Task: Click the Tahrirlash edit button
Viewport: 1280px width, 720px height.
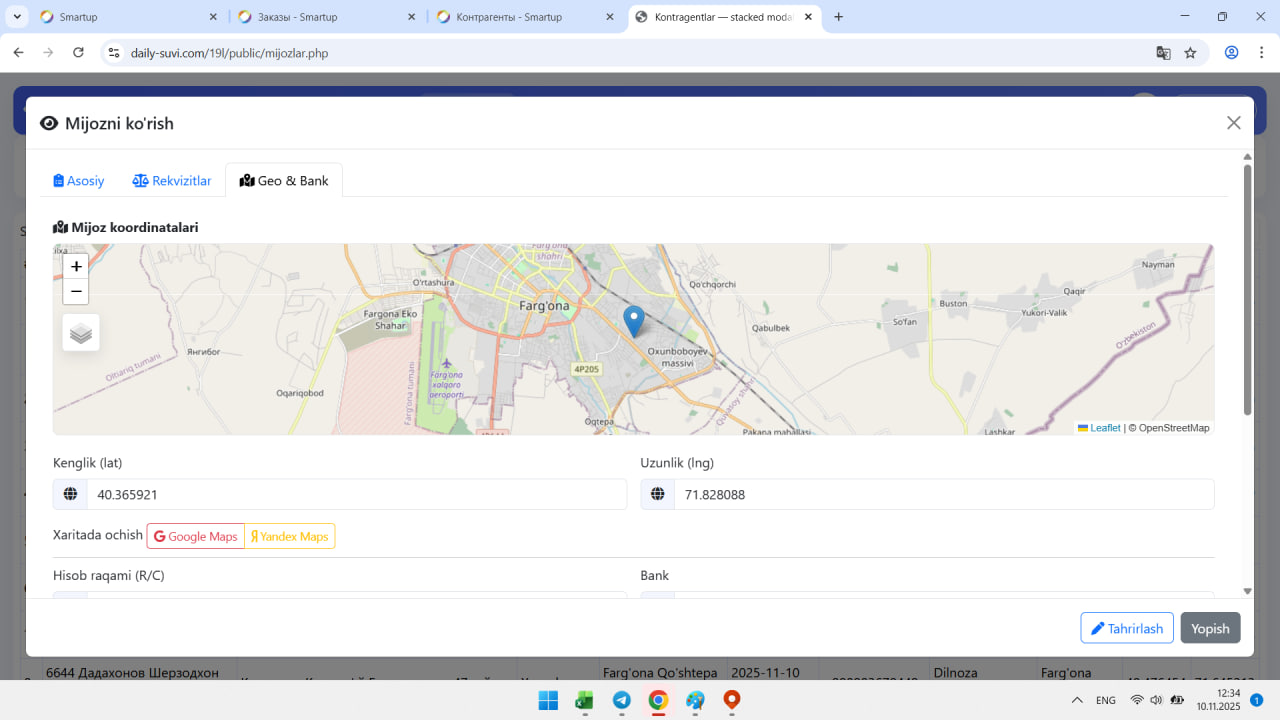Action: pyautogui.click(x=1127, y=628)
